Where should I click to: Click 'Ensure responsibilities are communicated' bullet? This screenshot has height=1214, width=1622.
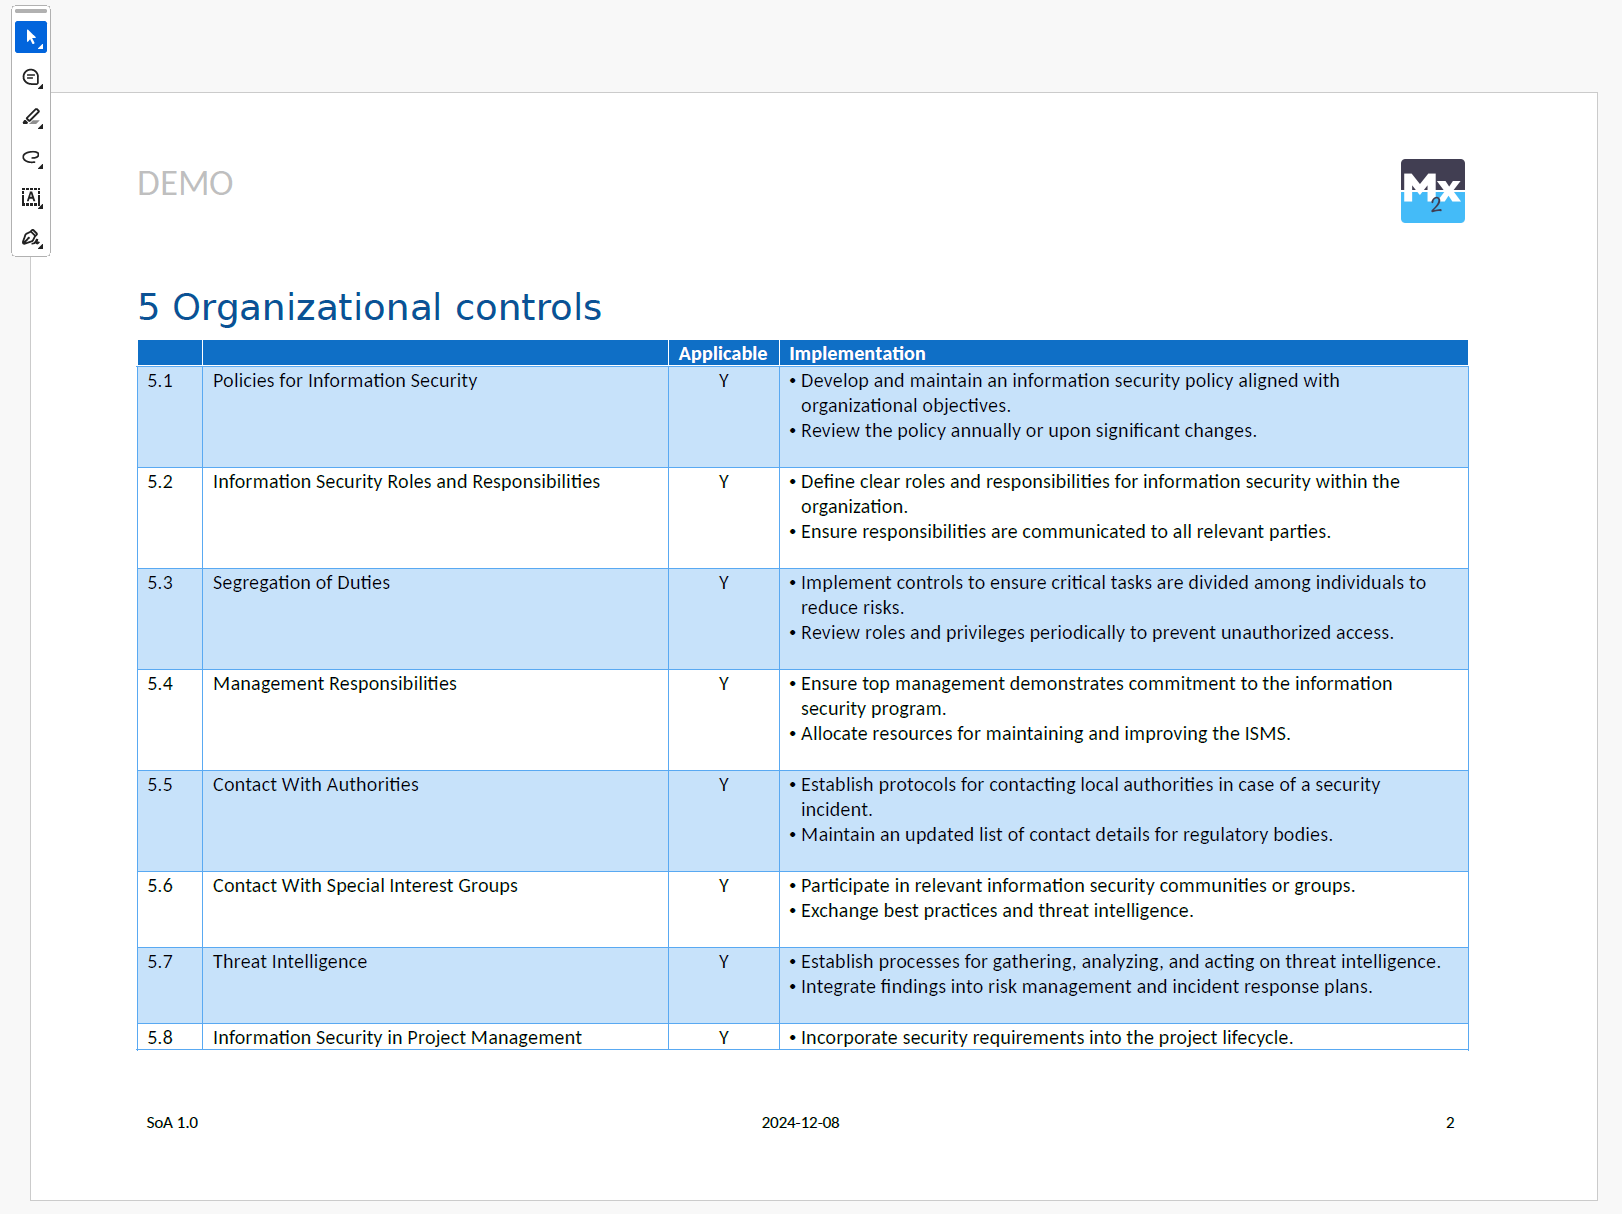[x=1060, y=532]
